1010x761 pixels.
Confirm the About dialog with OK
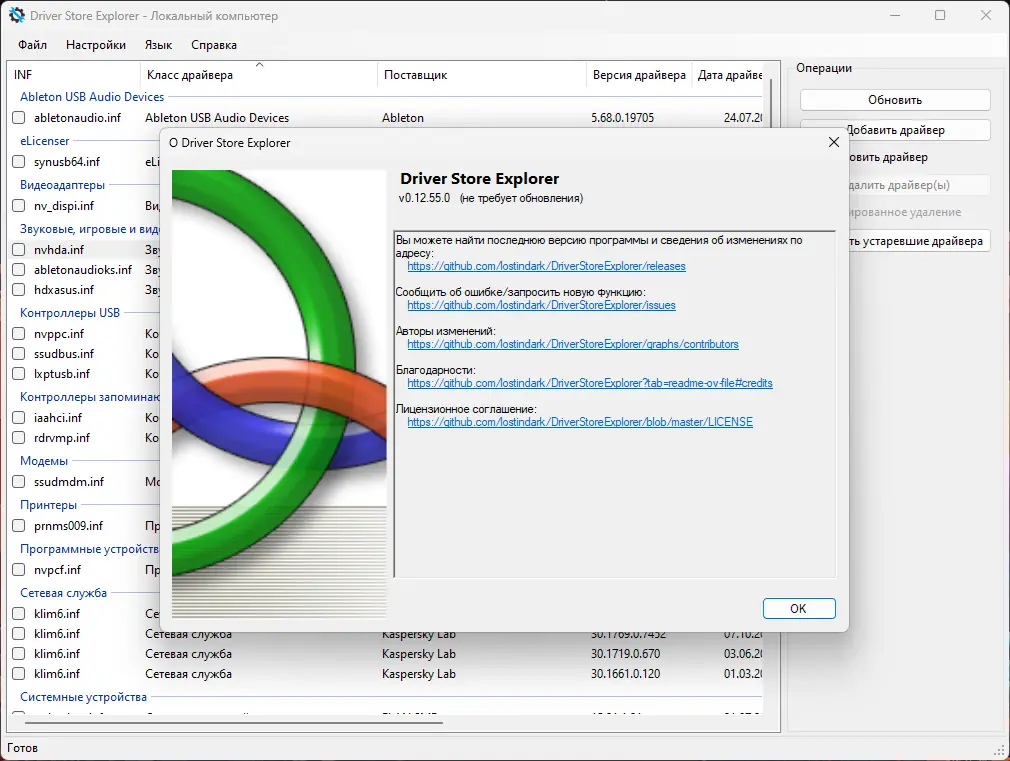(799, 608)
